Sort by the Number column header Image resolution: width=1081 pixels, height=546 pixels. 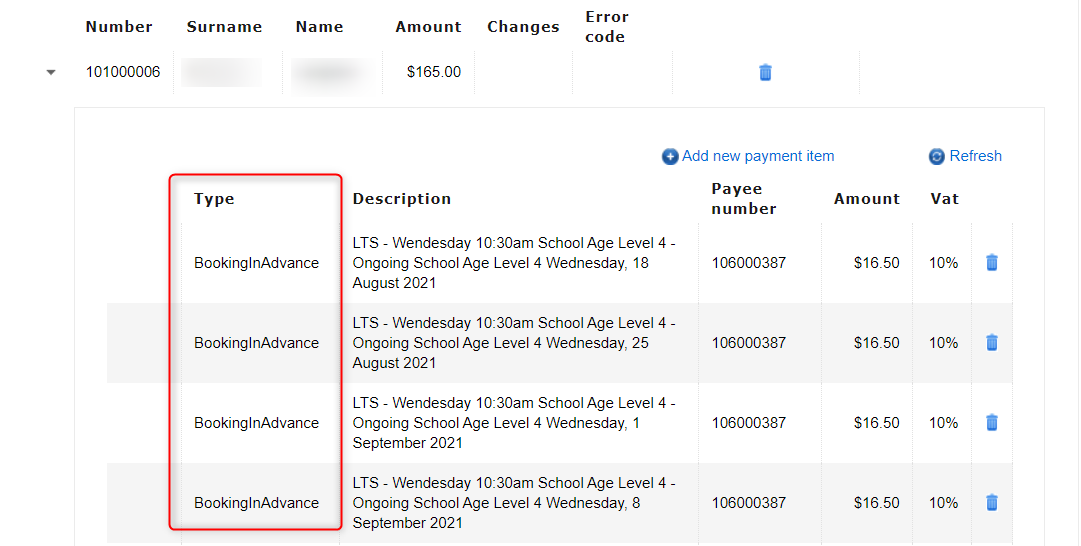point(119,27)
